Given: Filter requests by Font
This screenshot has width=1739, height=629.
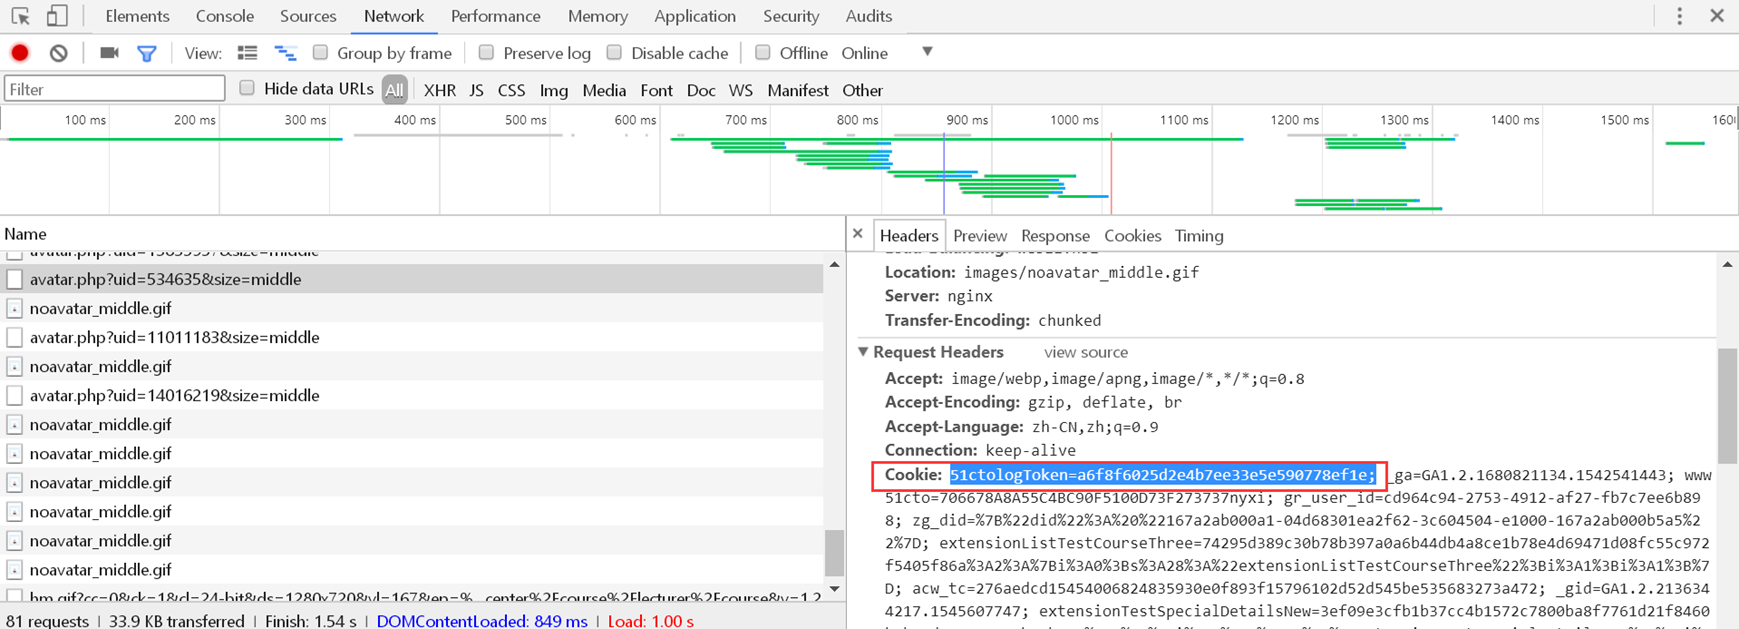Looking at the screenshot, I should pyautogui.click(x=656, y=90).
